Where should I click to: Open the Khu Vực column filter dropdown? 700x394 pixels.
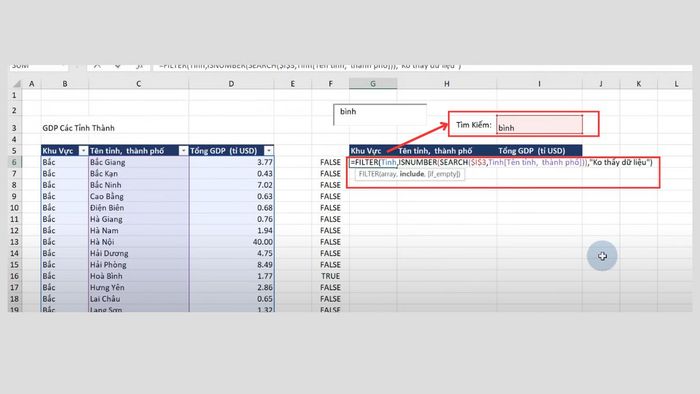click(83, 151)
